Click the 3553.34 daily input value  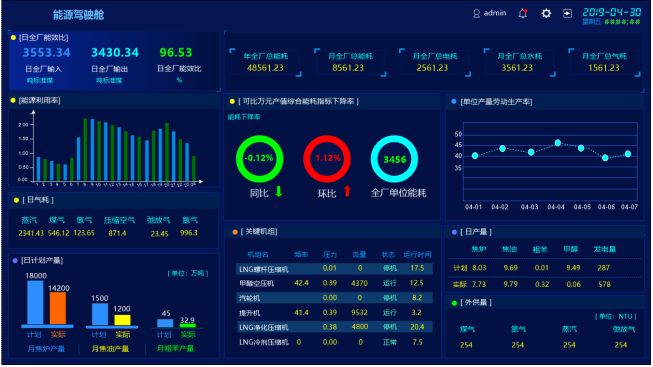pyautogui.click(x=46, y=52)
